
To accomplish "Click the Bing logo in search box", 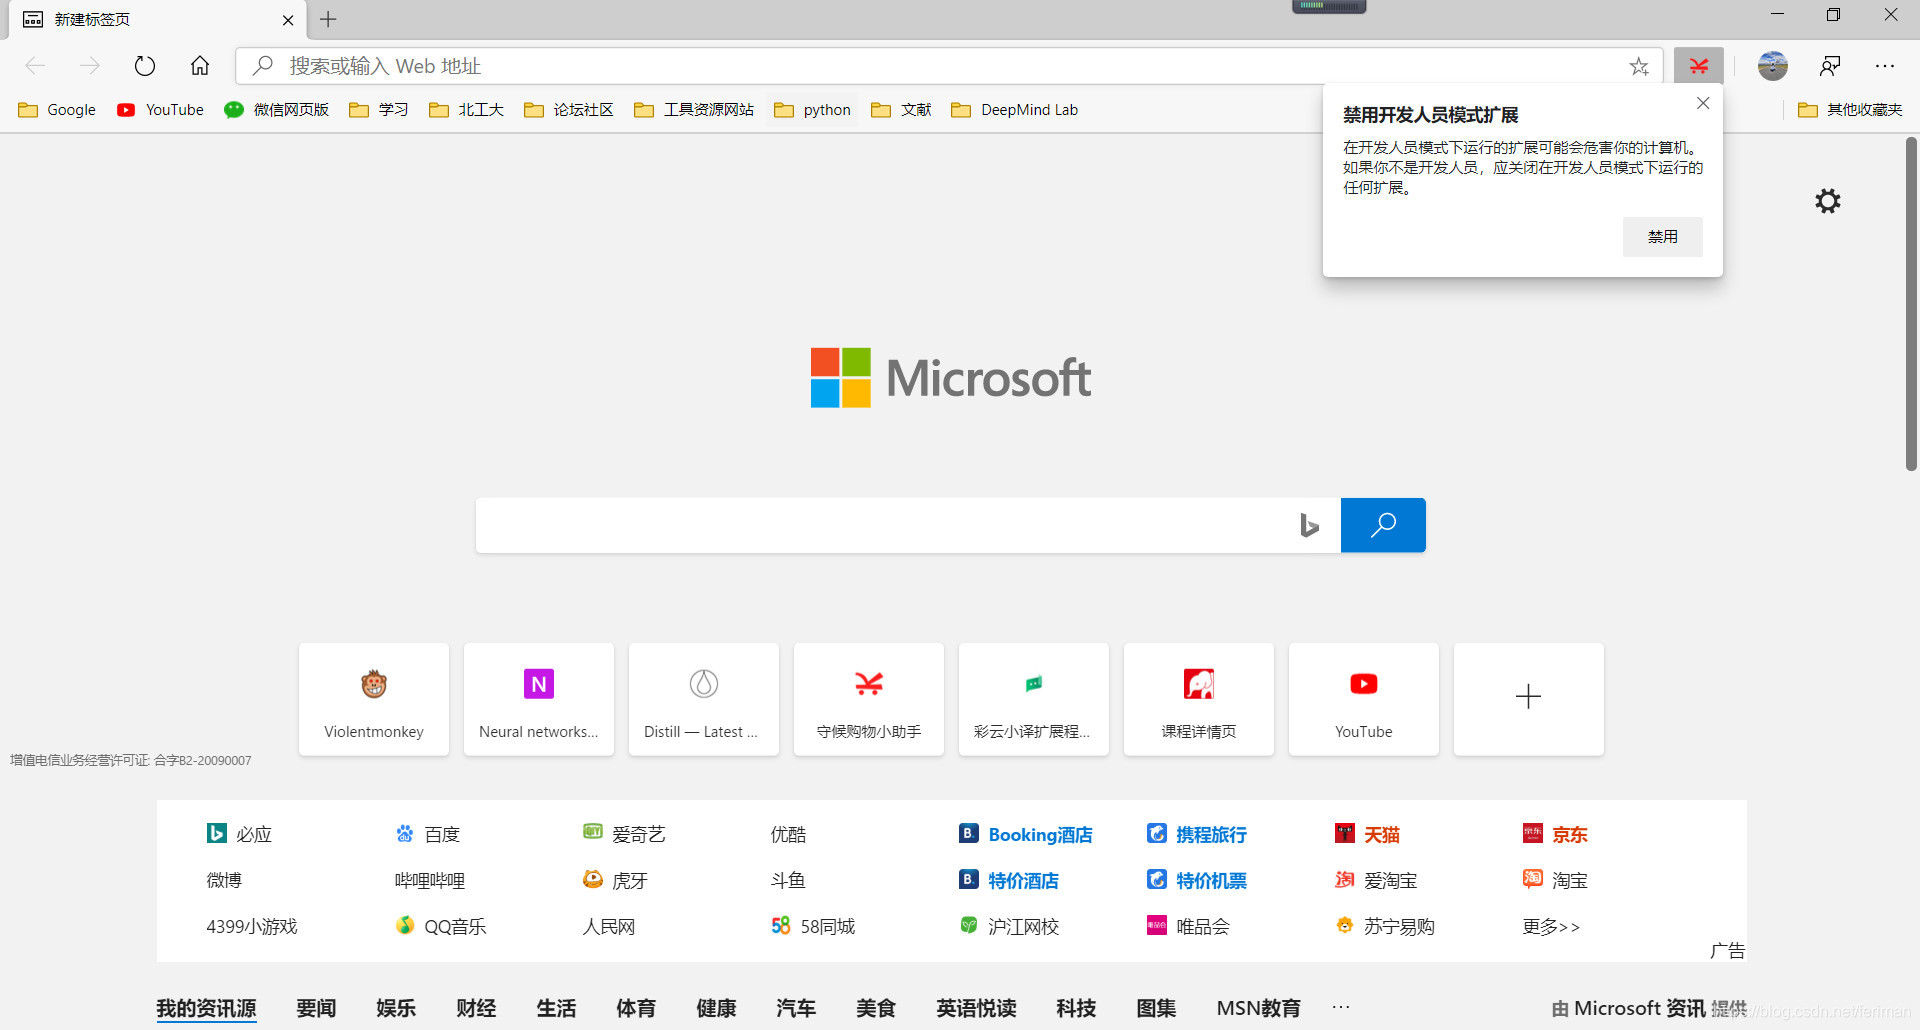I will [x=1309, y=525].
